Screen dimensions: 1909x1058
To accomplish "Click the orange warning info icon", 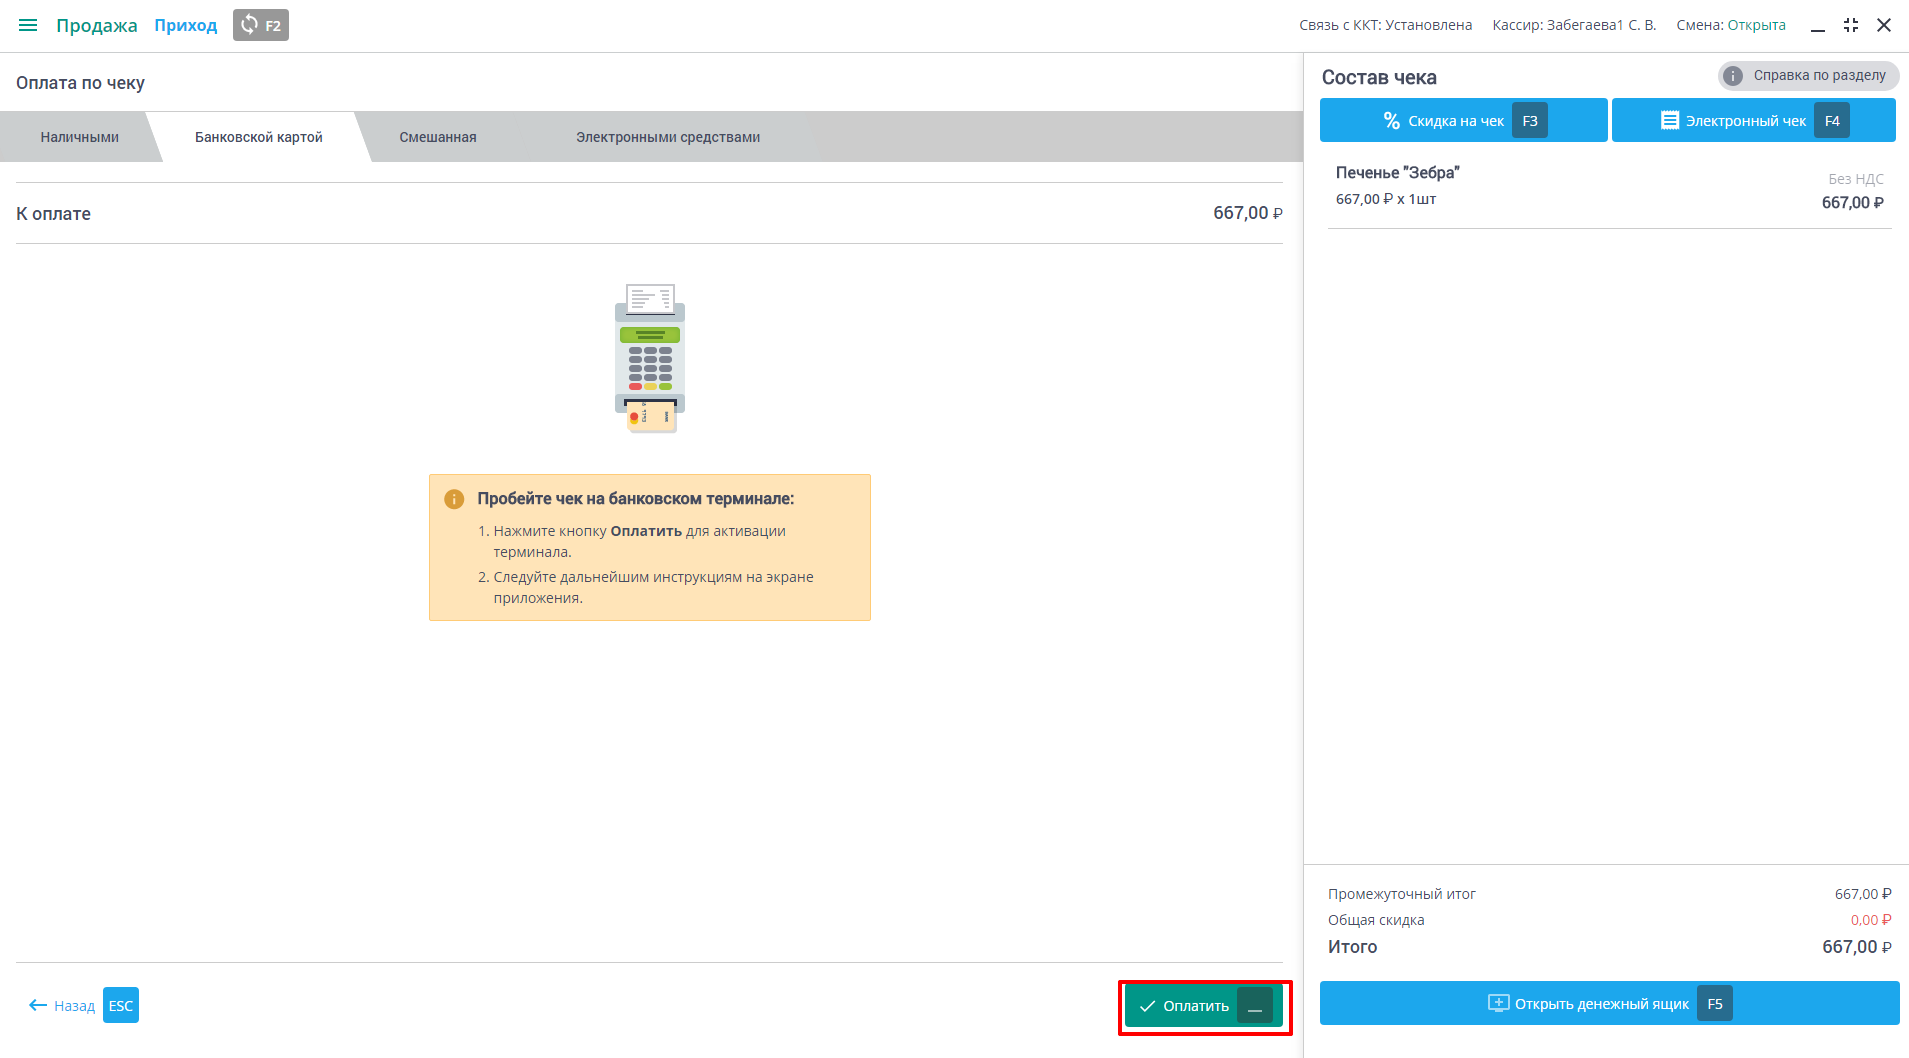I will 454,499.
